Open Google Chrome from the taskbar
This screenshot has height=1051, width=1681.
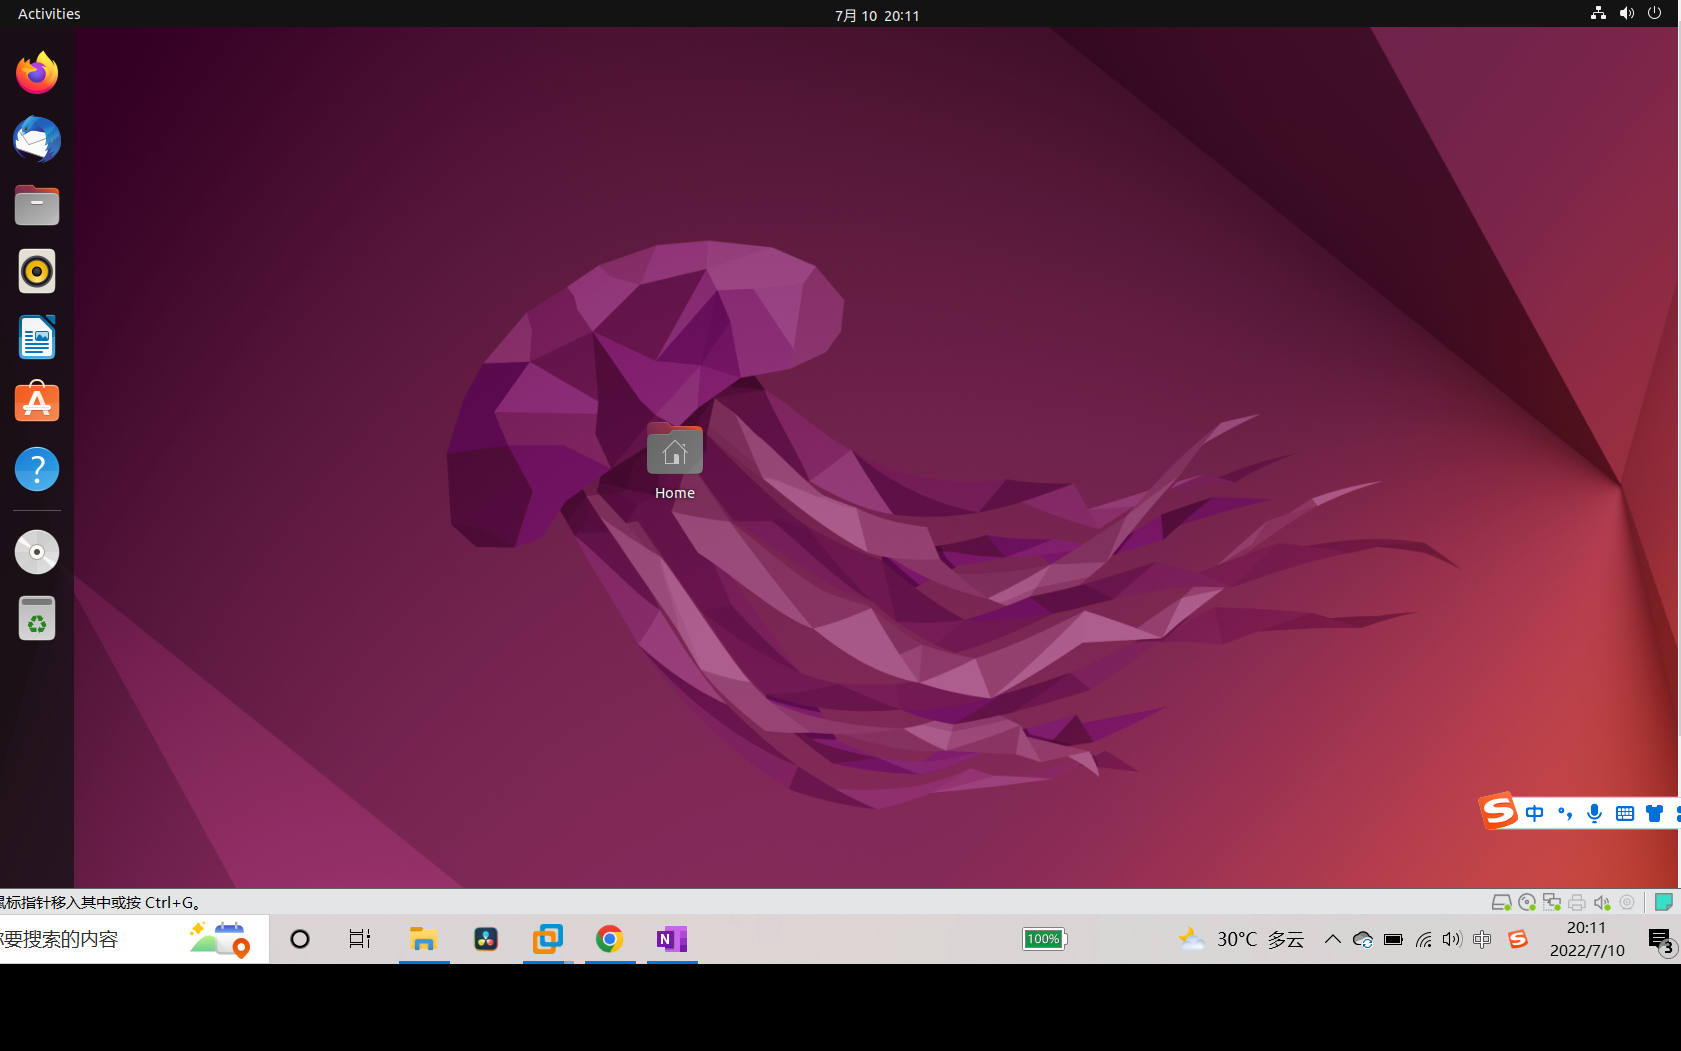tap(610, 939)
